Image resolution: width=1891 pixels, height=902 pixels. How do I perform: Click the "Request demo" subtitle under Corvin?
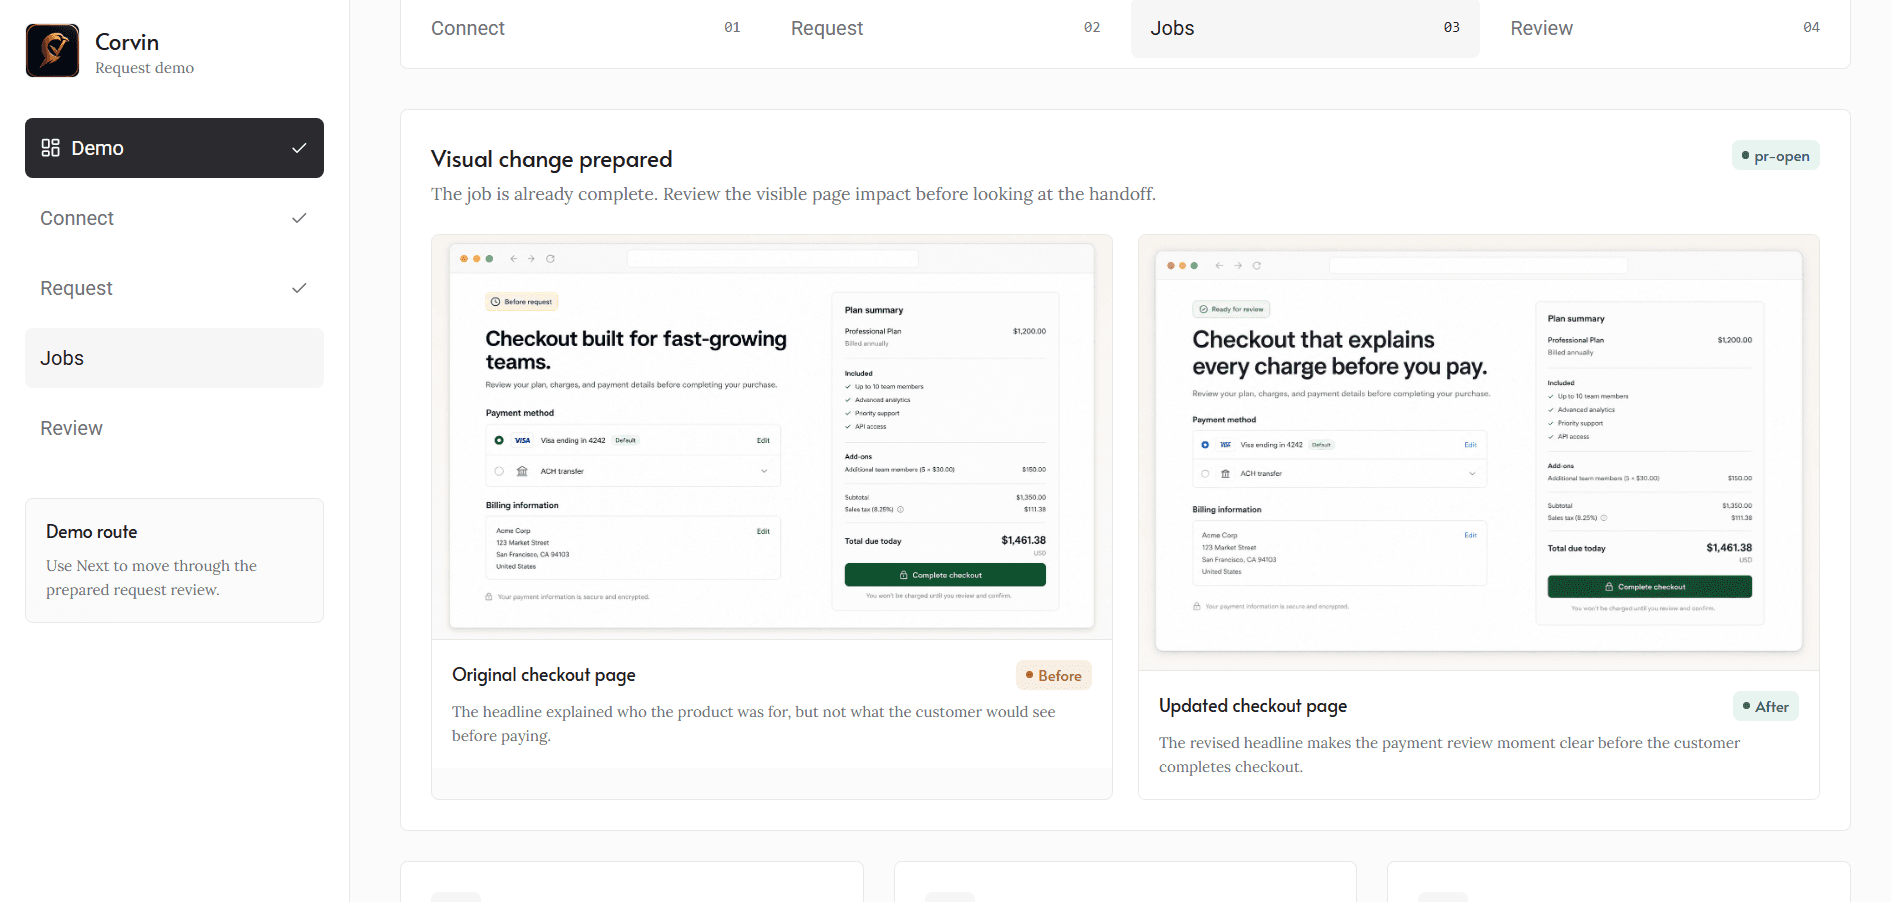coord(145,68)
